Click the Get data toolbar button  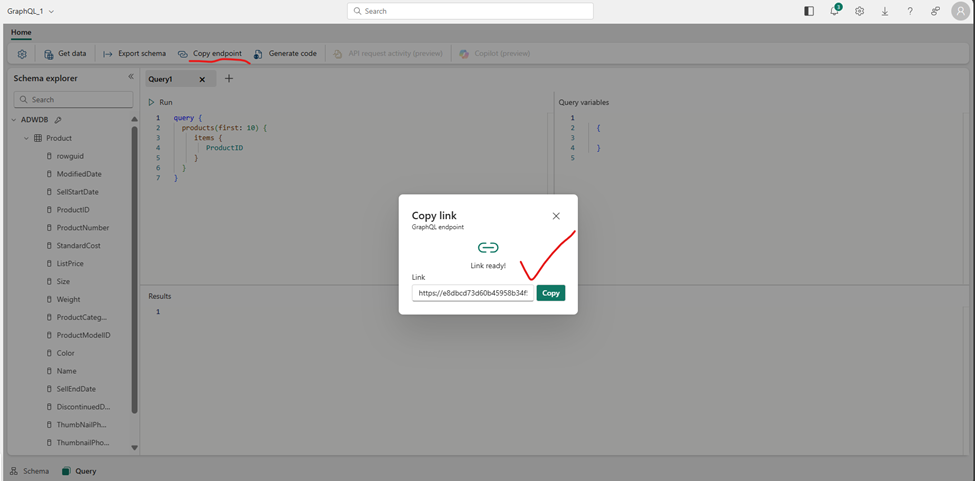tap(64, 54)
